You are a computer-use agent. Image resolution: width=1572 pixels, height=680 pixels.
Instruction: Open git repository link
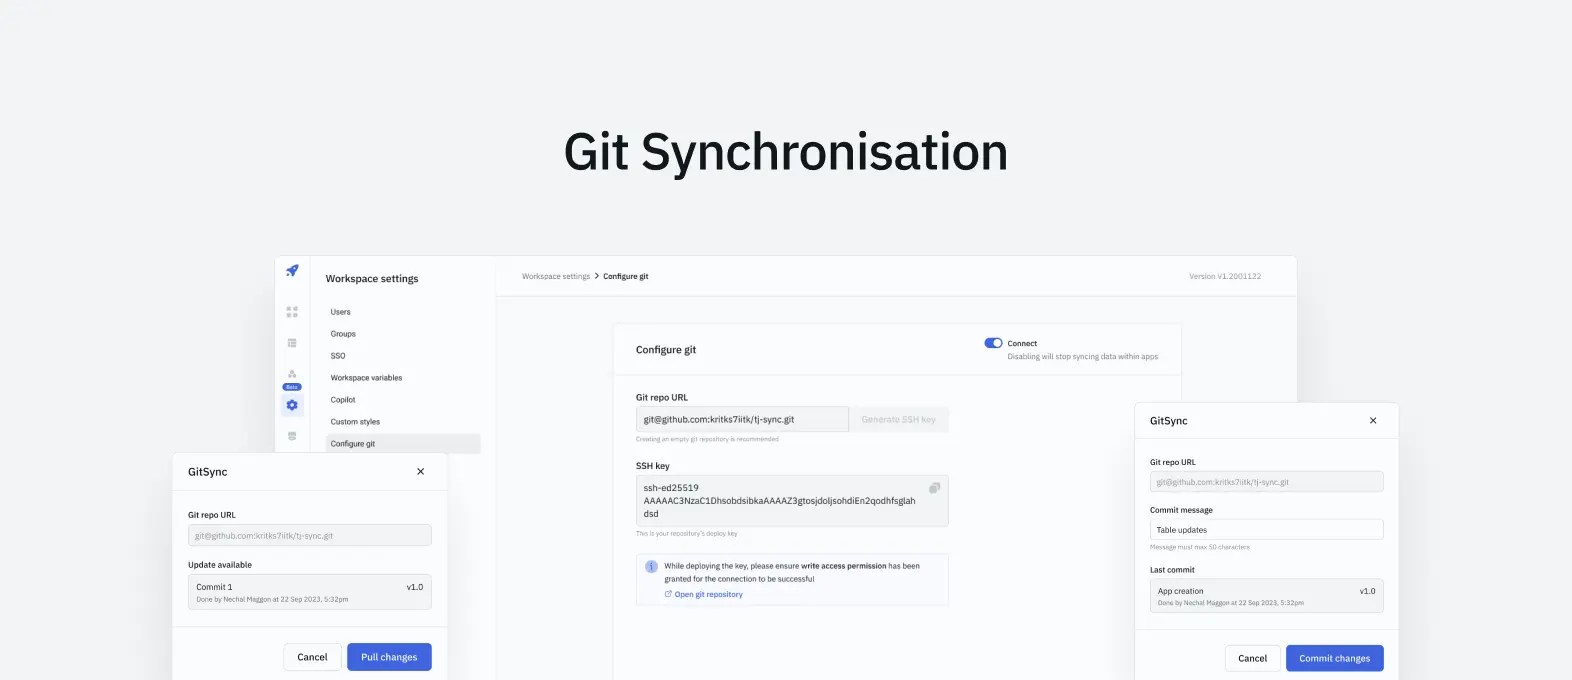(x=704, y=594)
